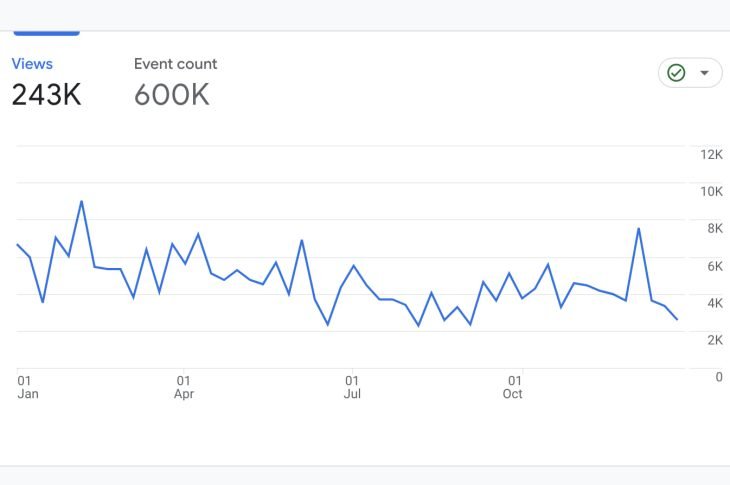Click the 01 Jan axis label
The height and width of the screenshot is (485, 730).
(x=27, y=387)
